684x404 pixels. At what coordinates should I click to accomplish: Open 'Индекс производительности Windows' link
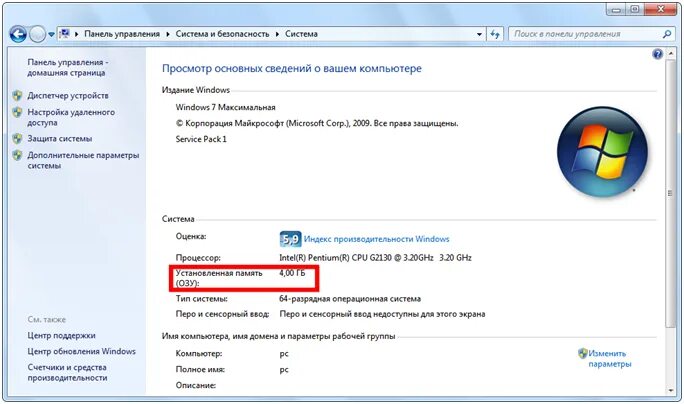376,239
